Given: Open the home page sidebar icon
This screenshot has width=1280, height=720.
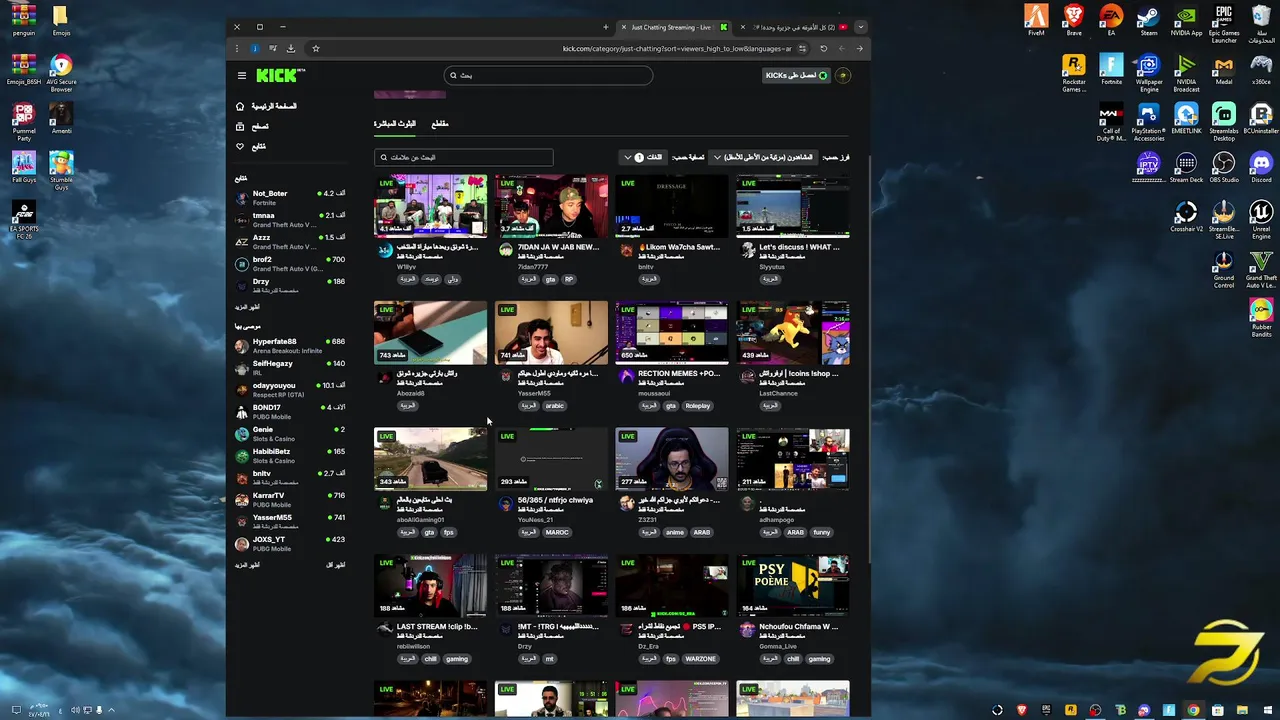Looking at the screenshot, I should tap(239, 106).
